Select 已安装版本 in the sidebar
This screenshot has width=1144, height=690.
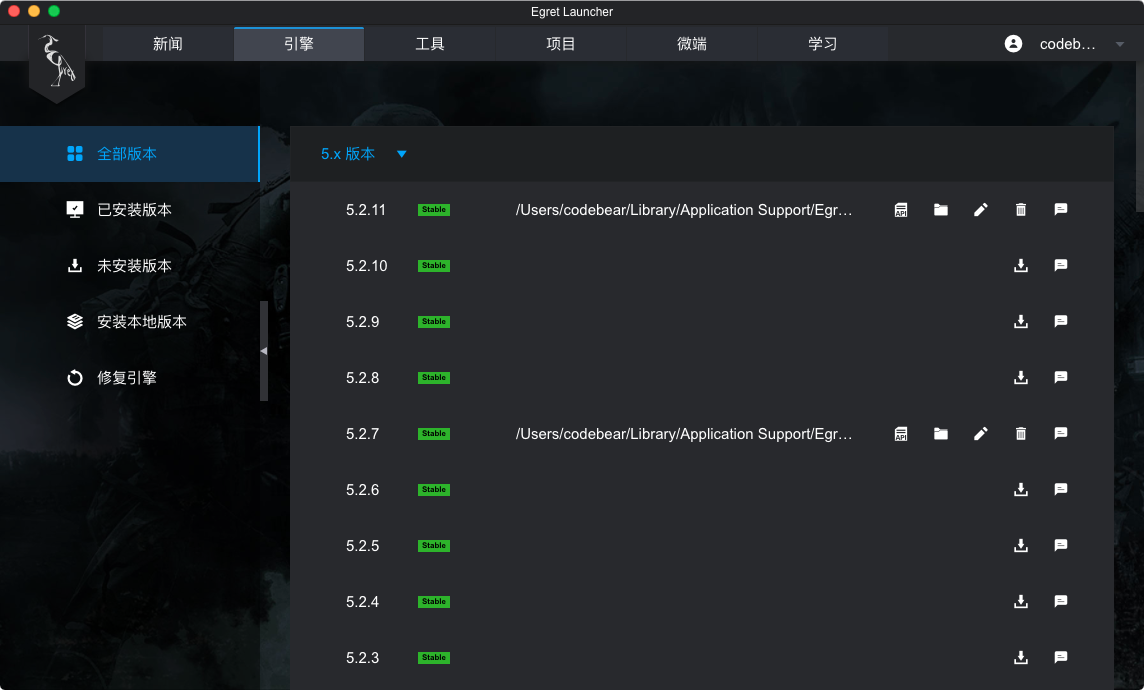tap(130, 210)
